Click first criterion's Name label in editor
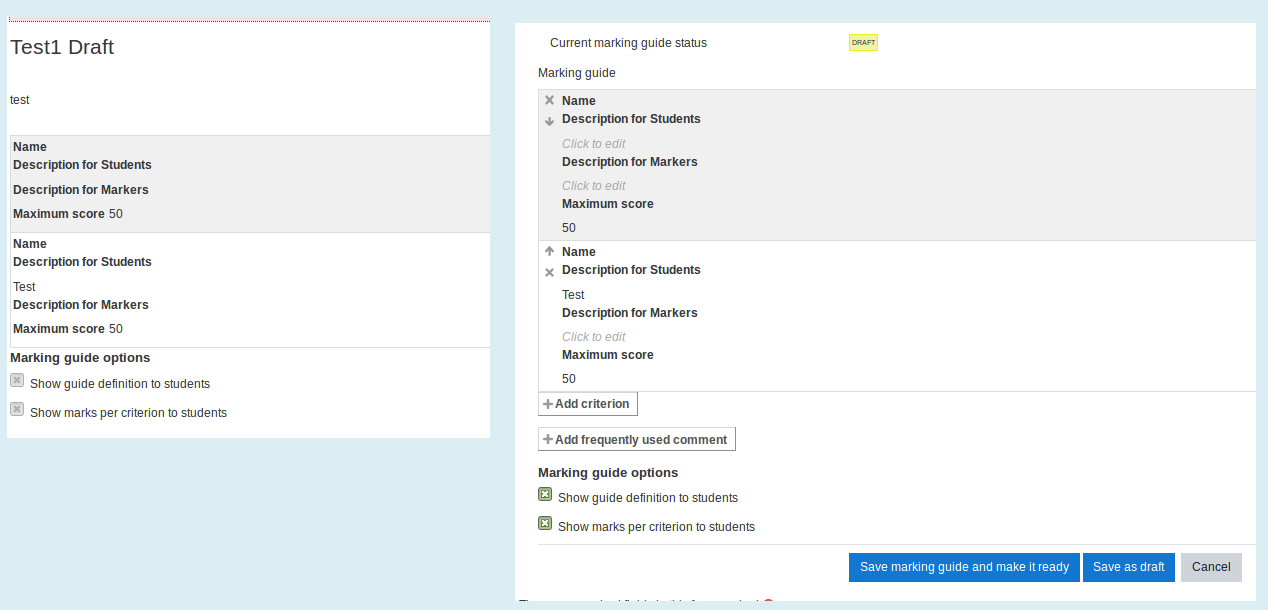The image size is (1268, 610). click(579, 101)
